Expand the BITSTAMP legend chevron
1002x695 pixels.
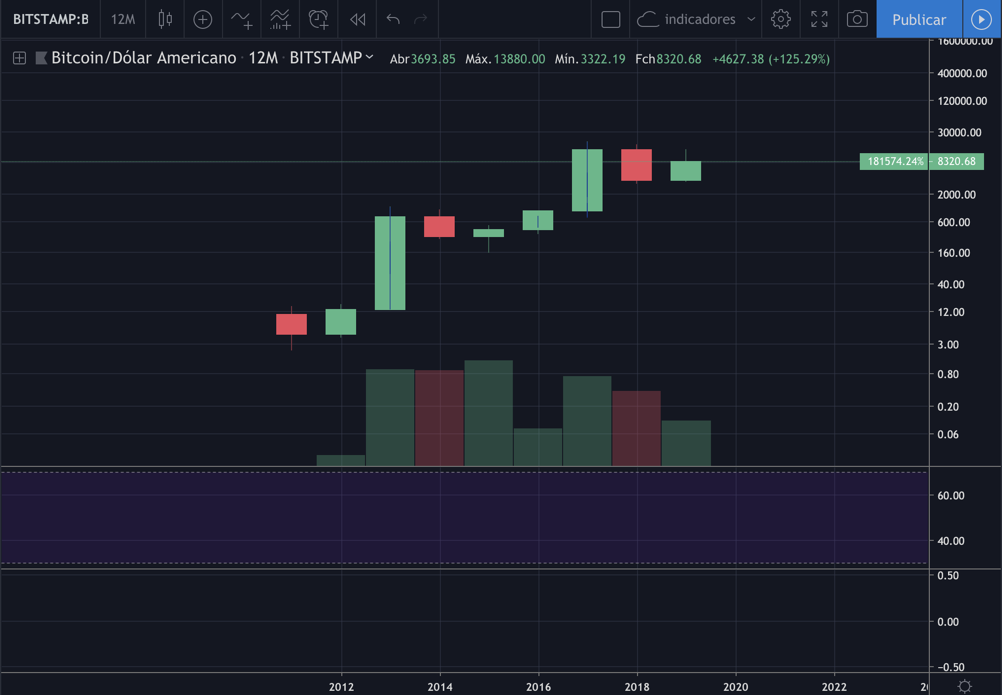[370, 58]
